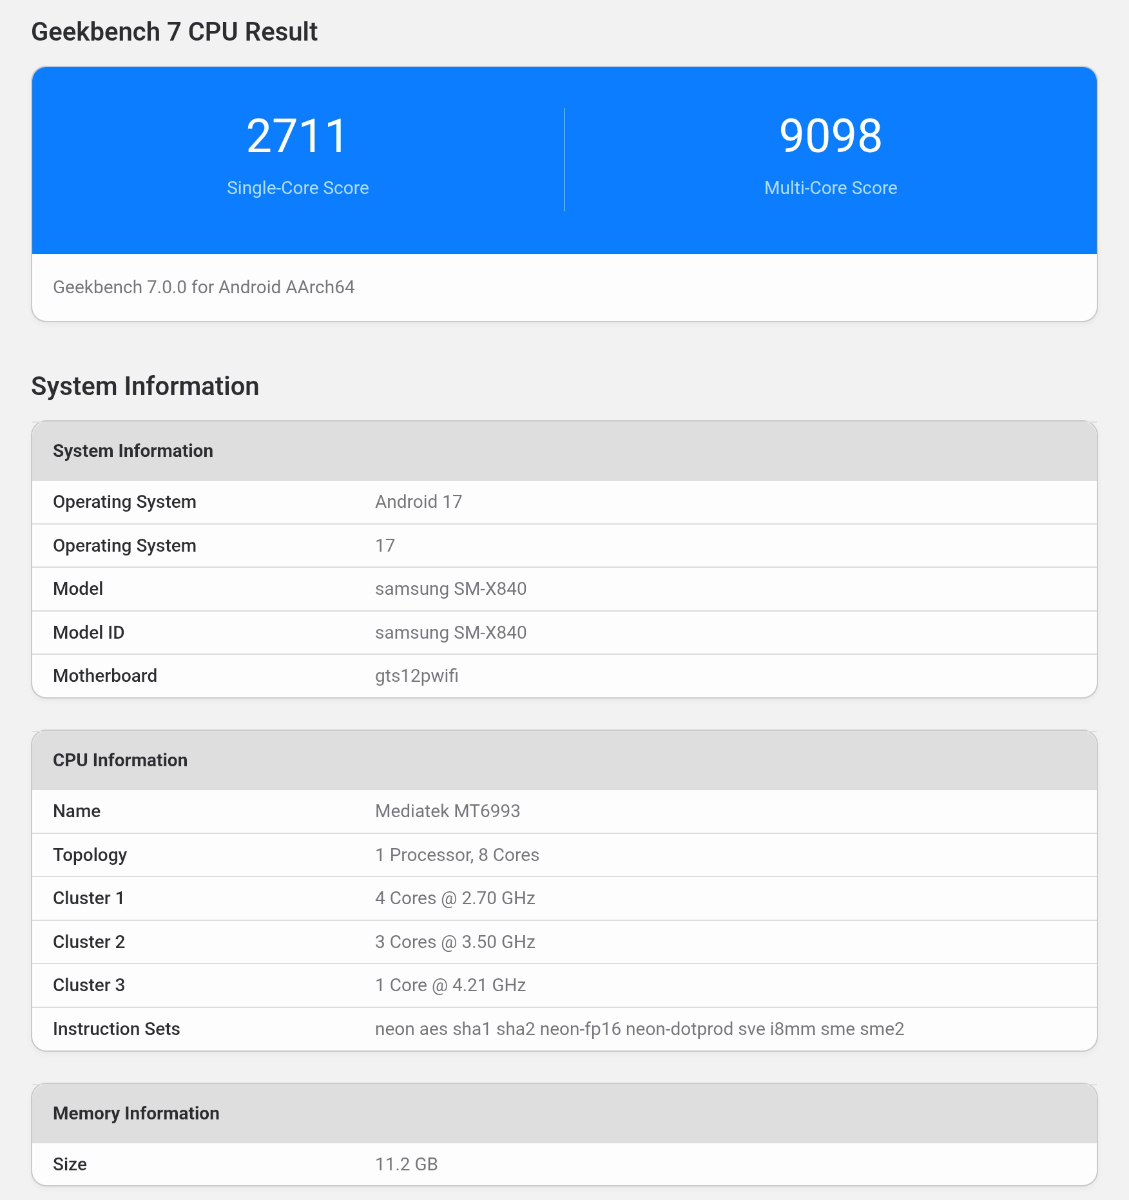Click the Memory Information table header

(564, 1113)
